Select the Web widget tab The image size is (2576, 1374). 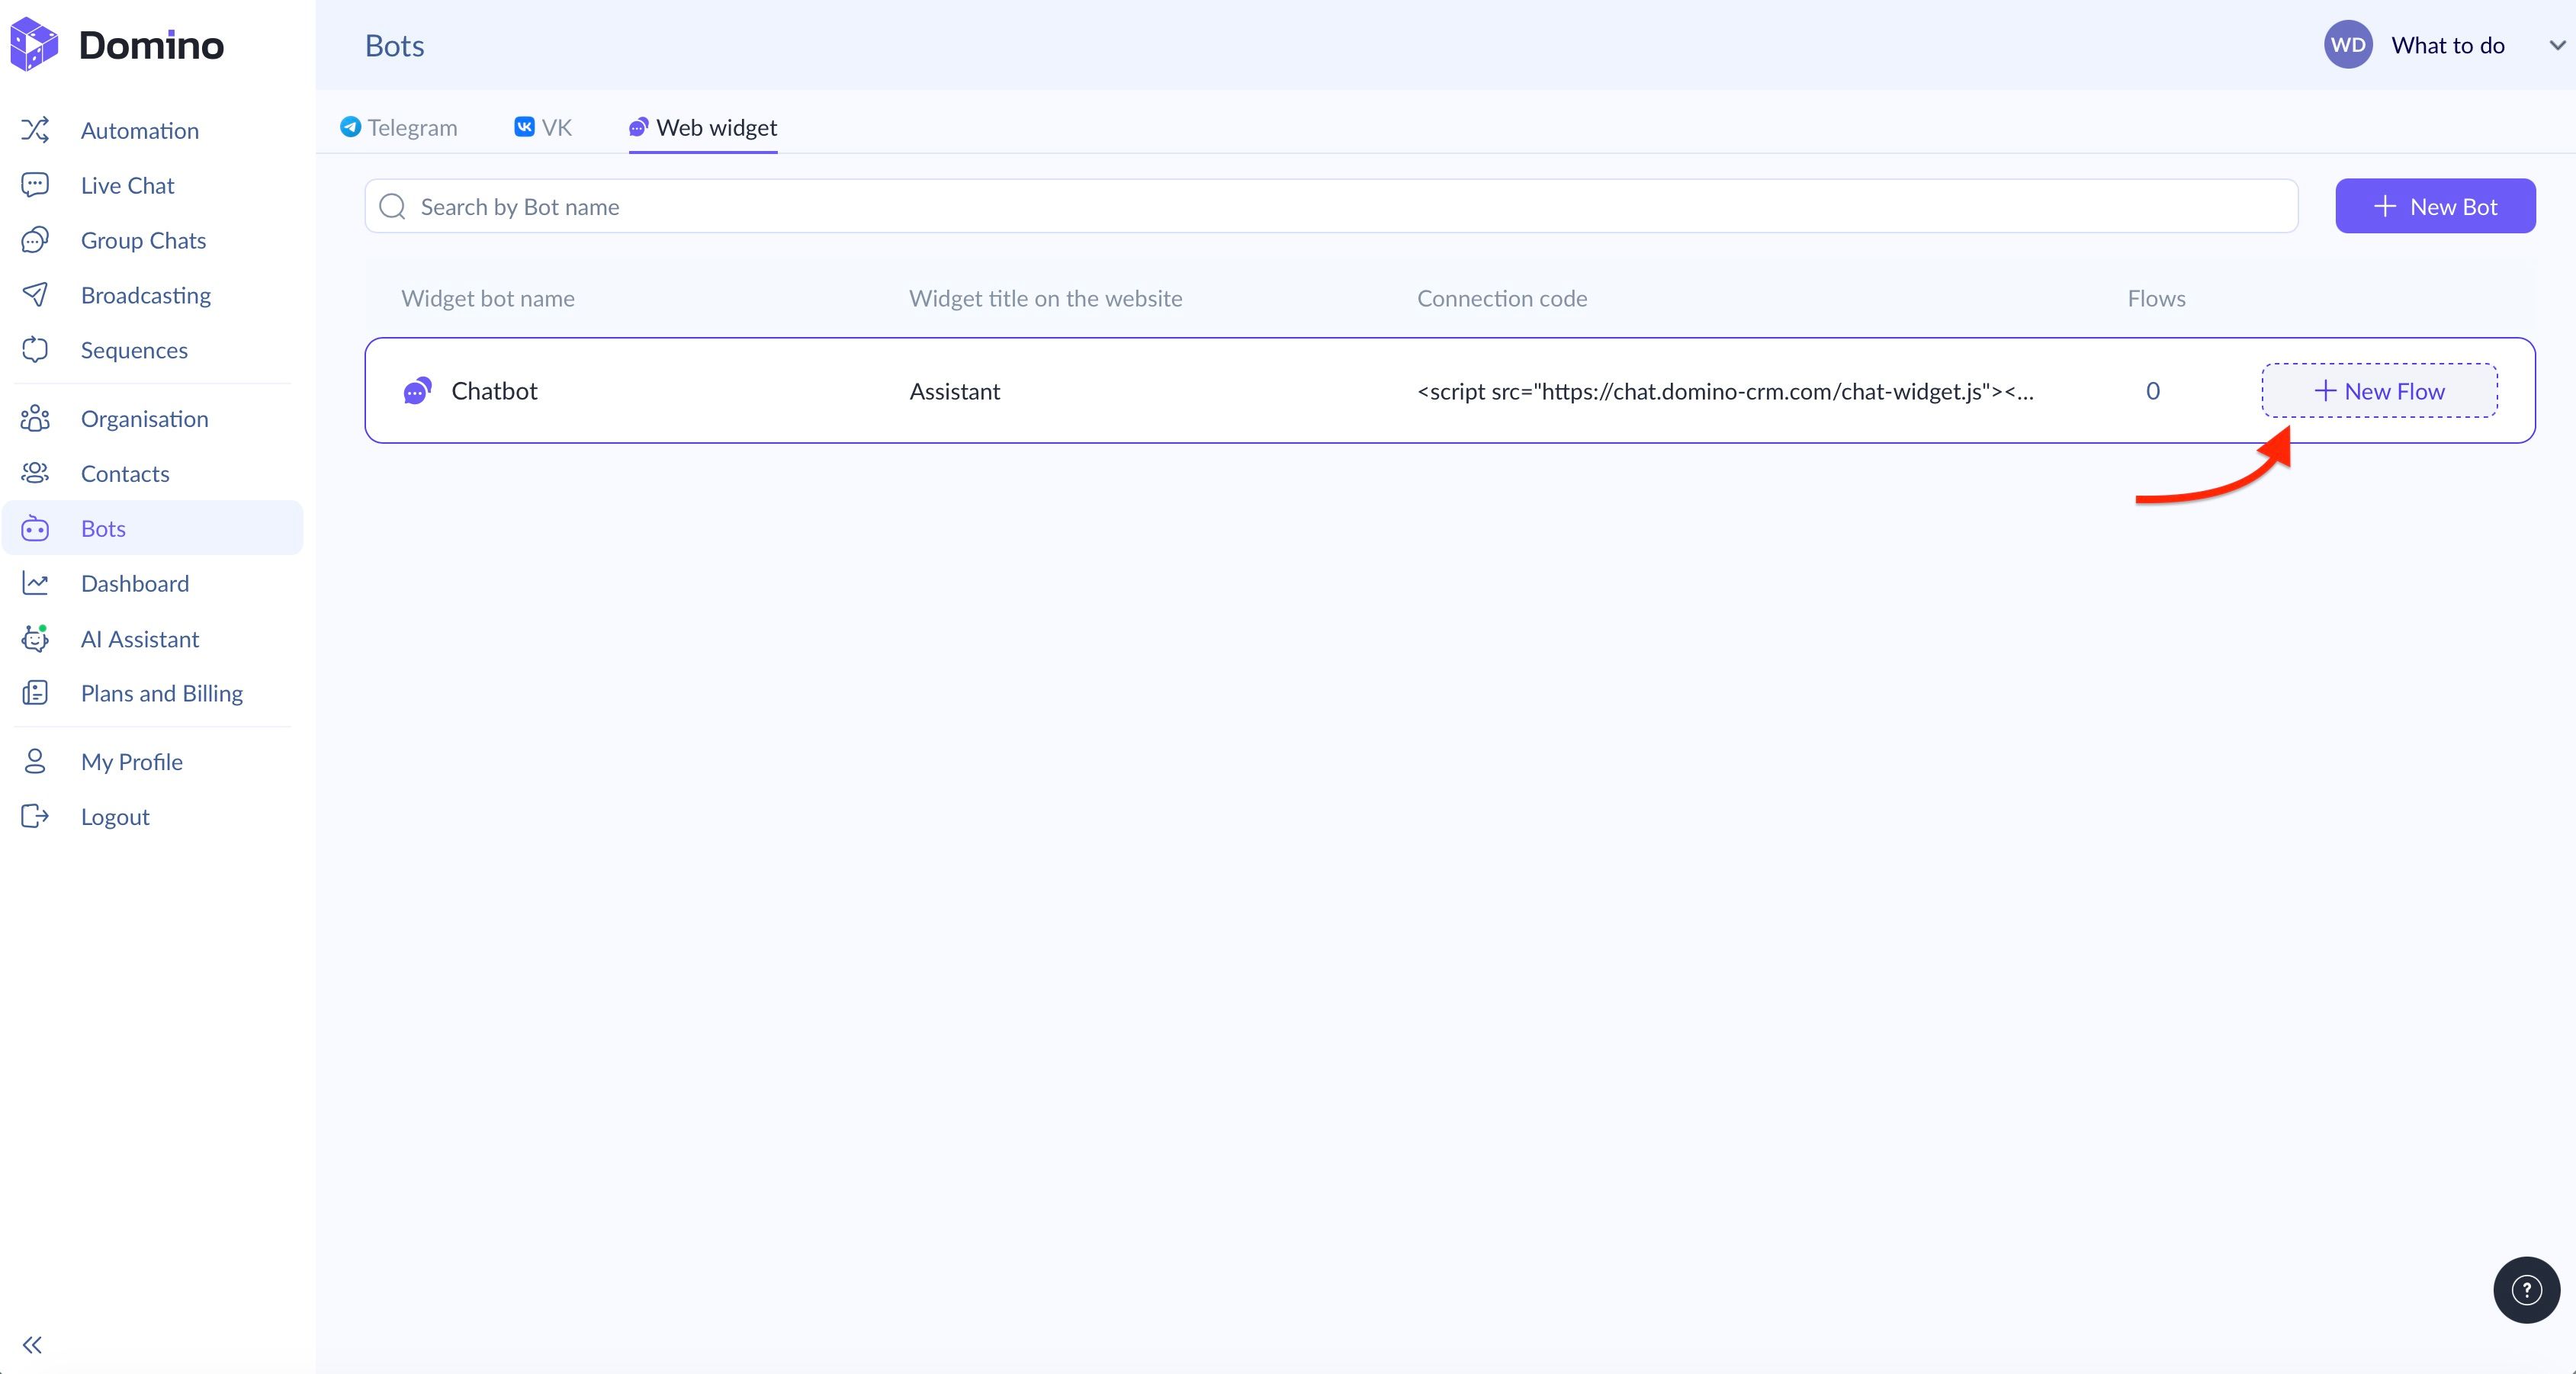point(703,127)
